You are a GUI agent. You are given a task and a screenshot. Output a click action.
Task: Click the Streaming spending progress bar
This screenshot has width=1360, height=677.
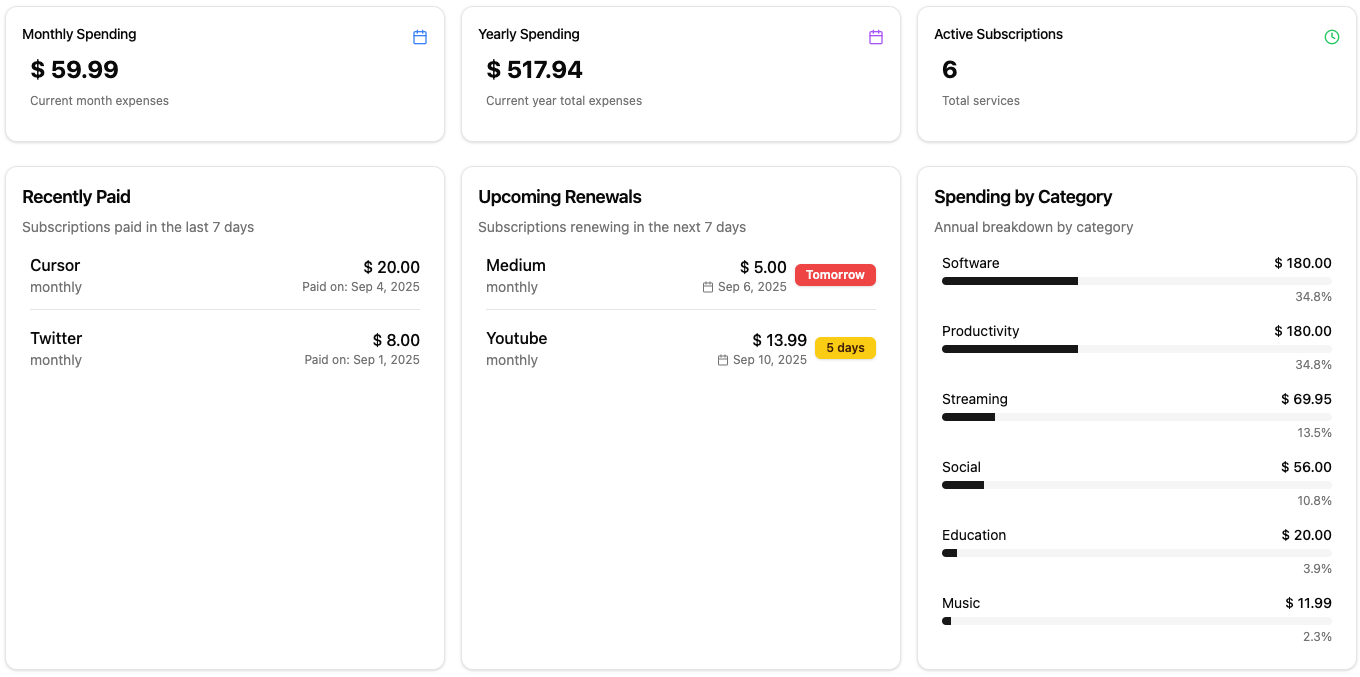coord(1137,417)
